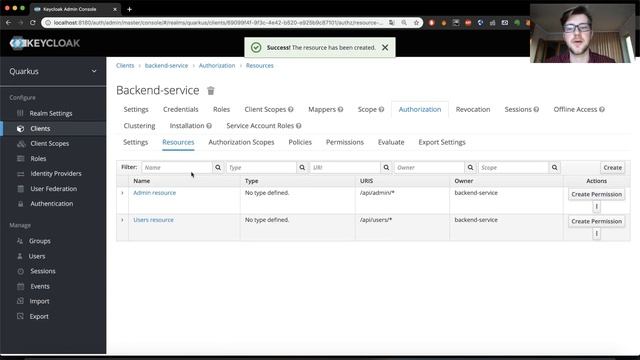Open the Export Settings sub-tab
This screenshot has width=640, height=360.
tap(442, 142)
